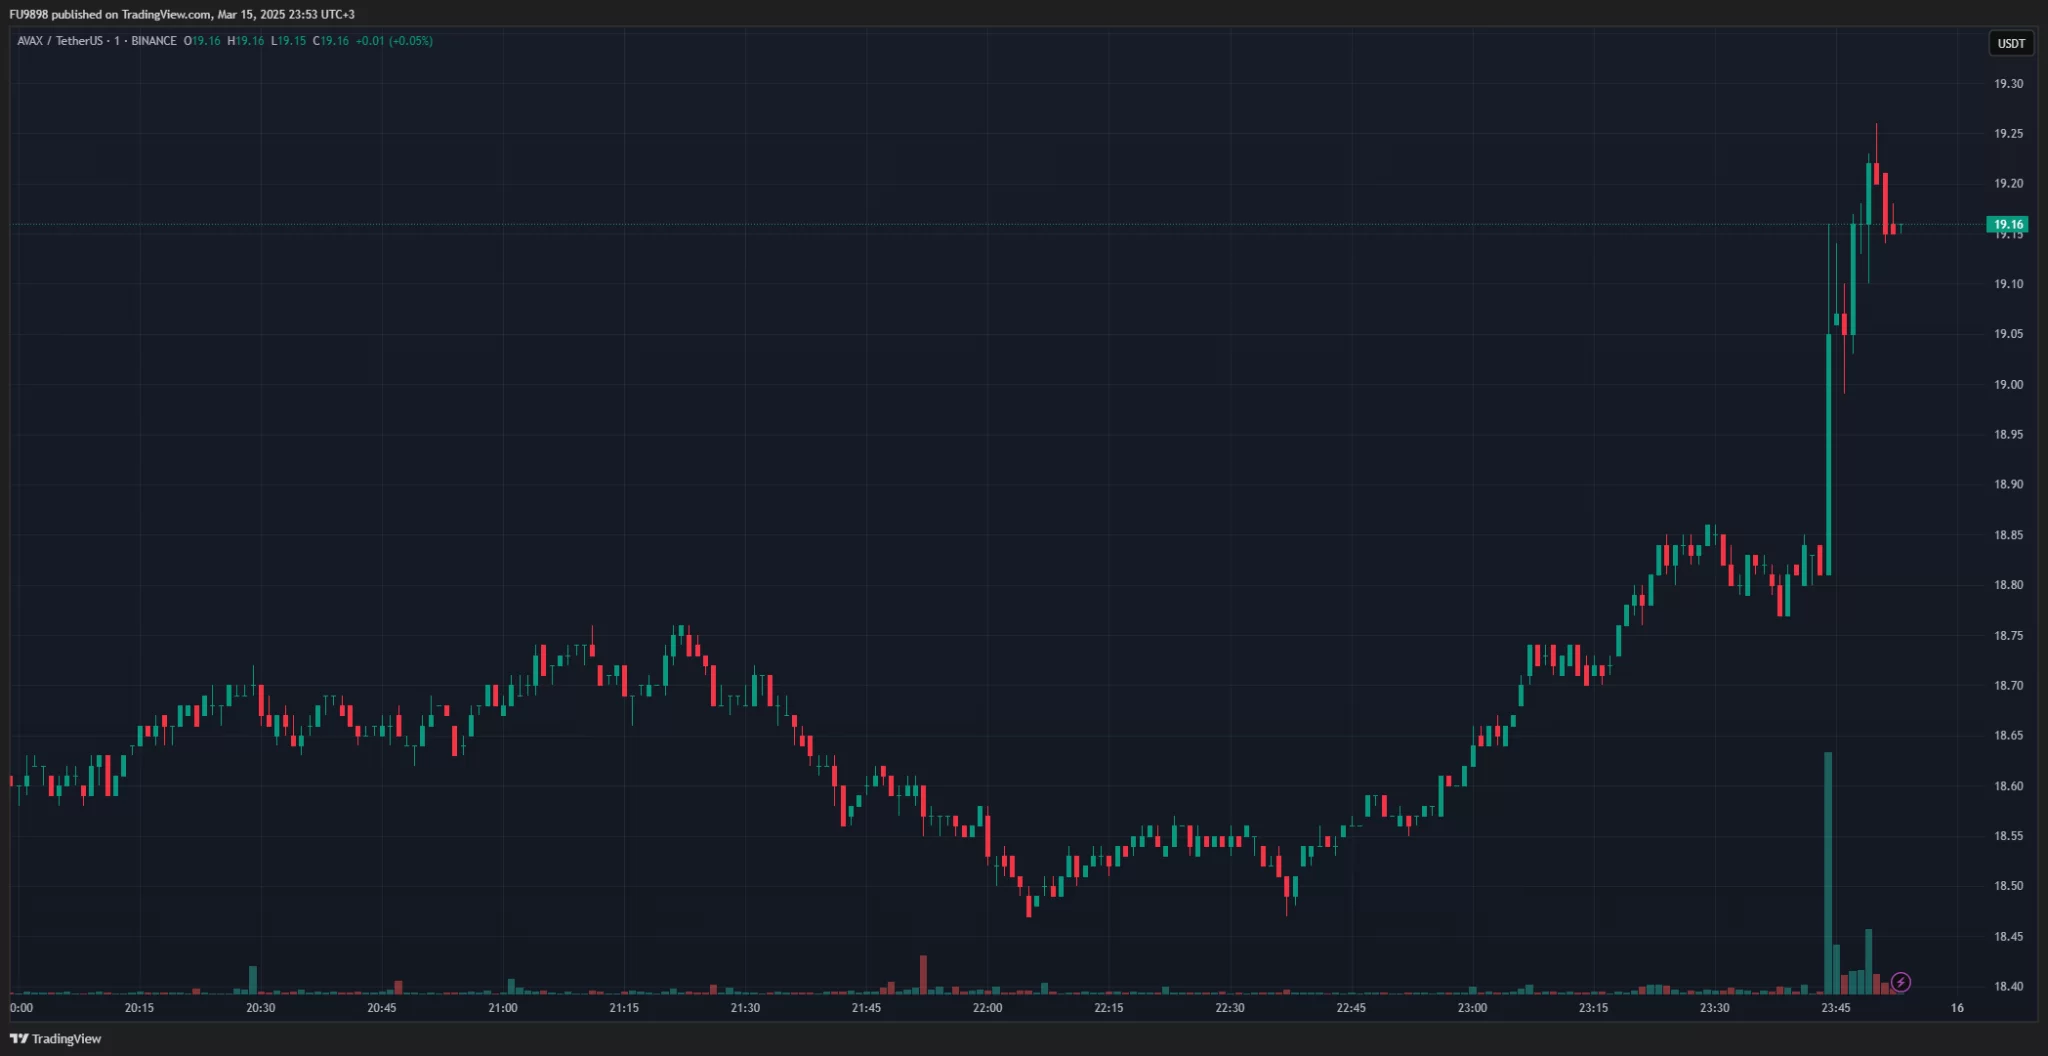Click the FU9898 published on TradingView.com header
The image size is (2048, 1056).
182,14
